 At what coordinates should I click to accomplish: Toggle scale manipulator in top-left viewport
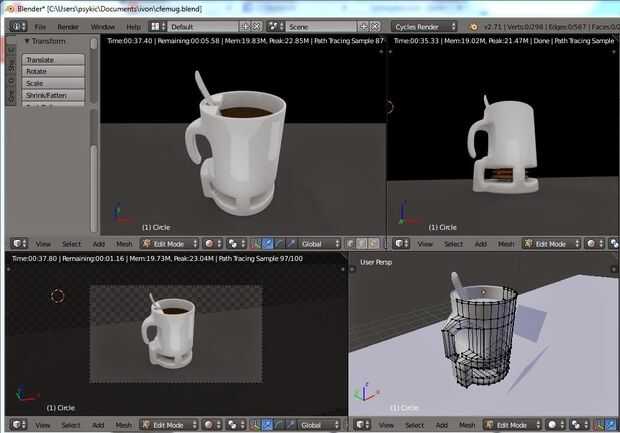pos(291,244)
